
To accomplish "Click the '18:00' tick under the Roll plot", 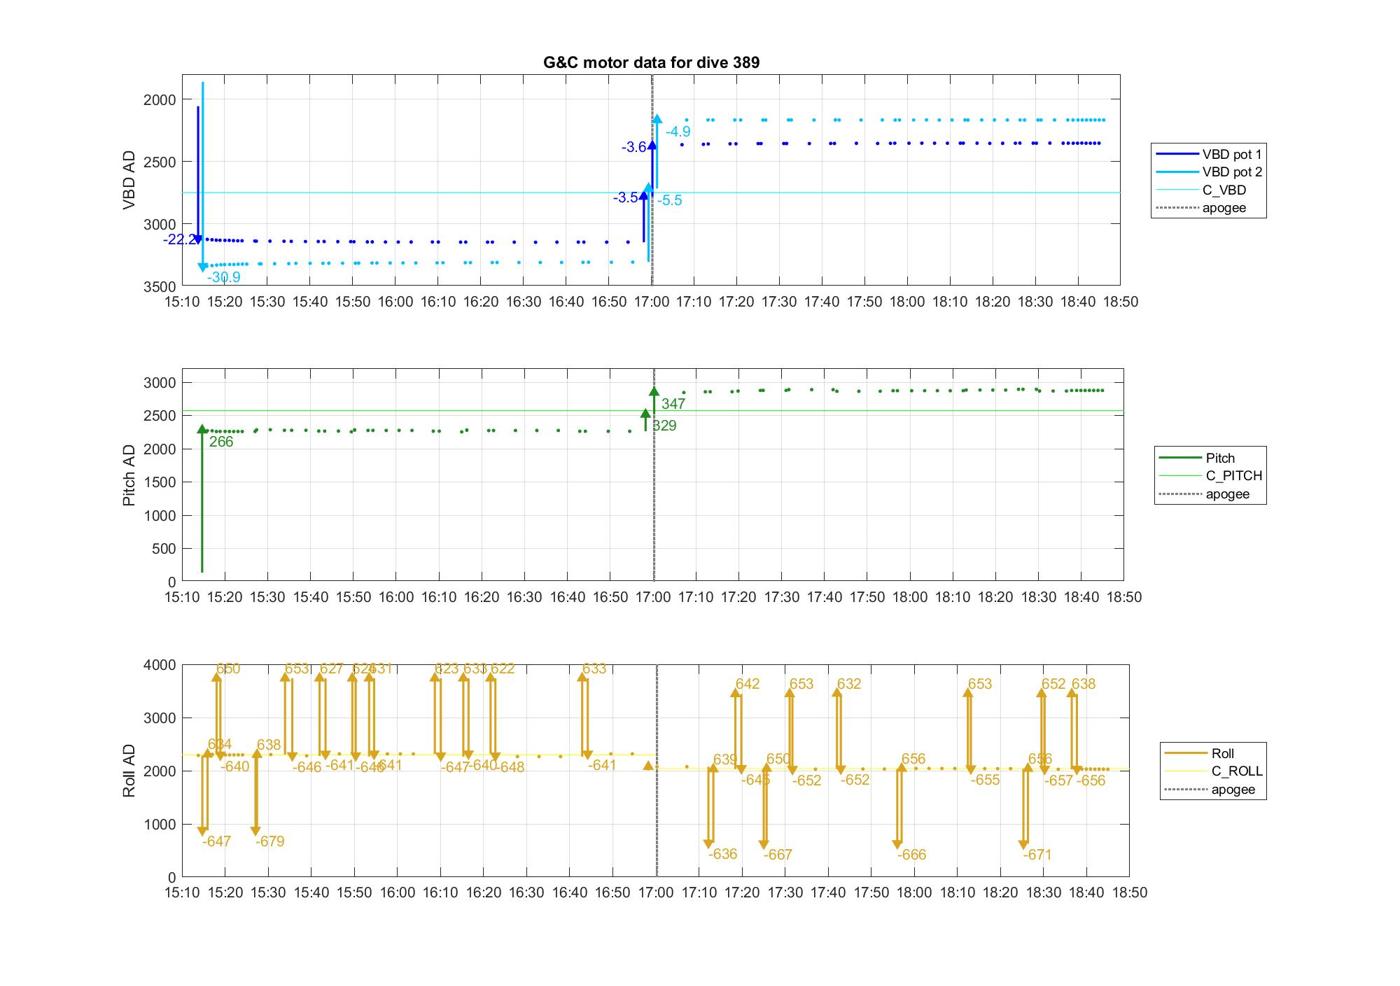I will (914, 893).
